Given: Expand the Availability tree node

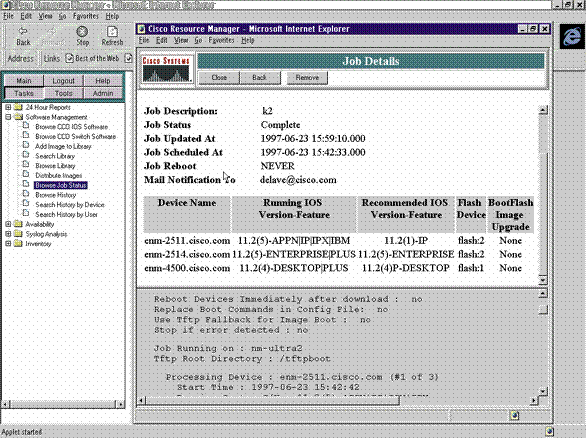Looking at the screenshot, I should click(x=8, y=224).
